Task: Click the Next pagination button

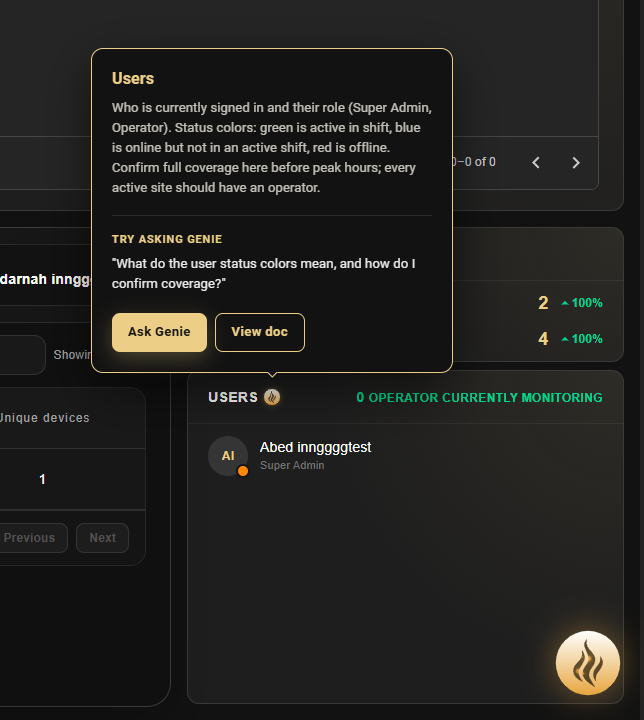Action: click(102, 538)
